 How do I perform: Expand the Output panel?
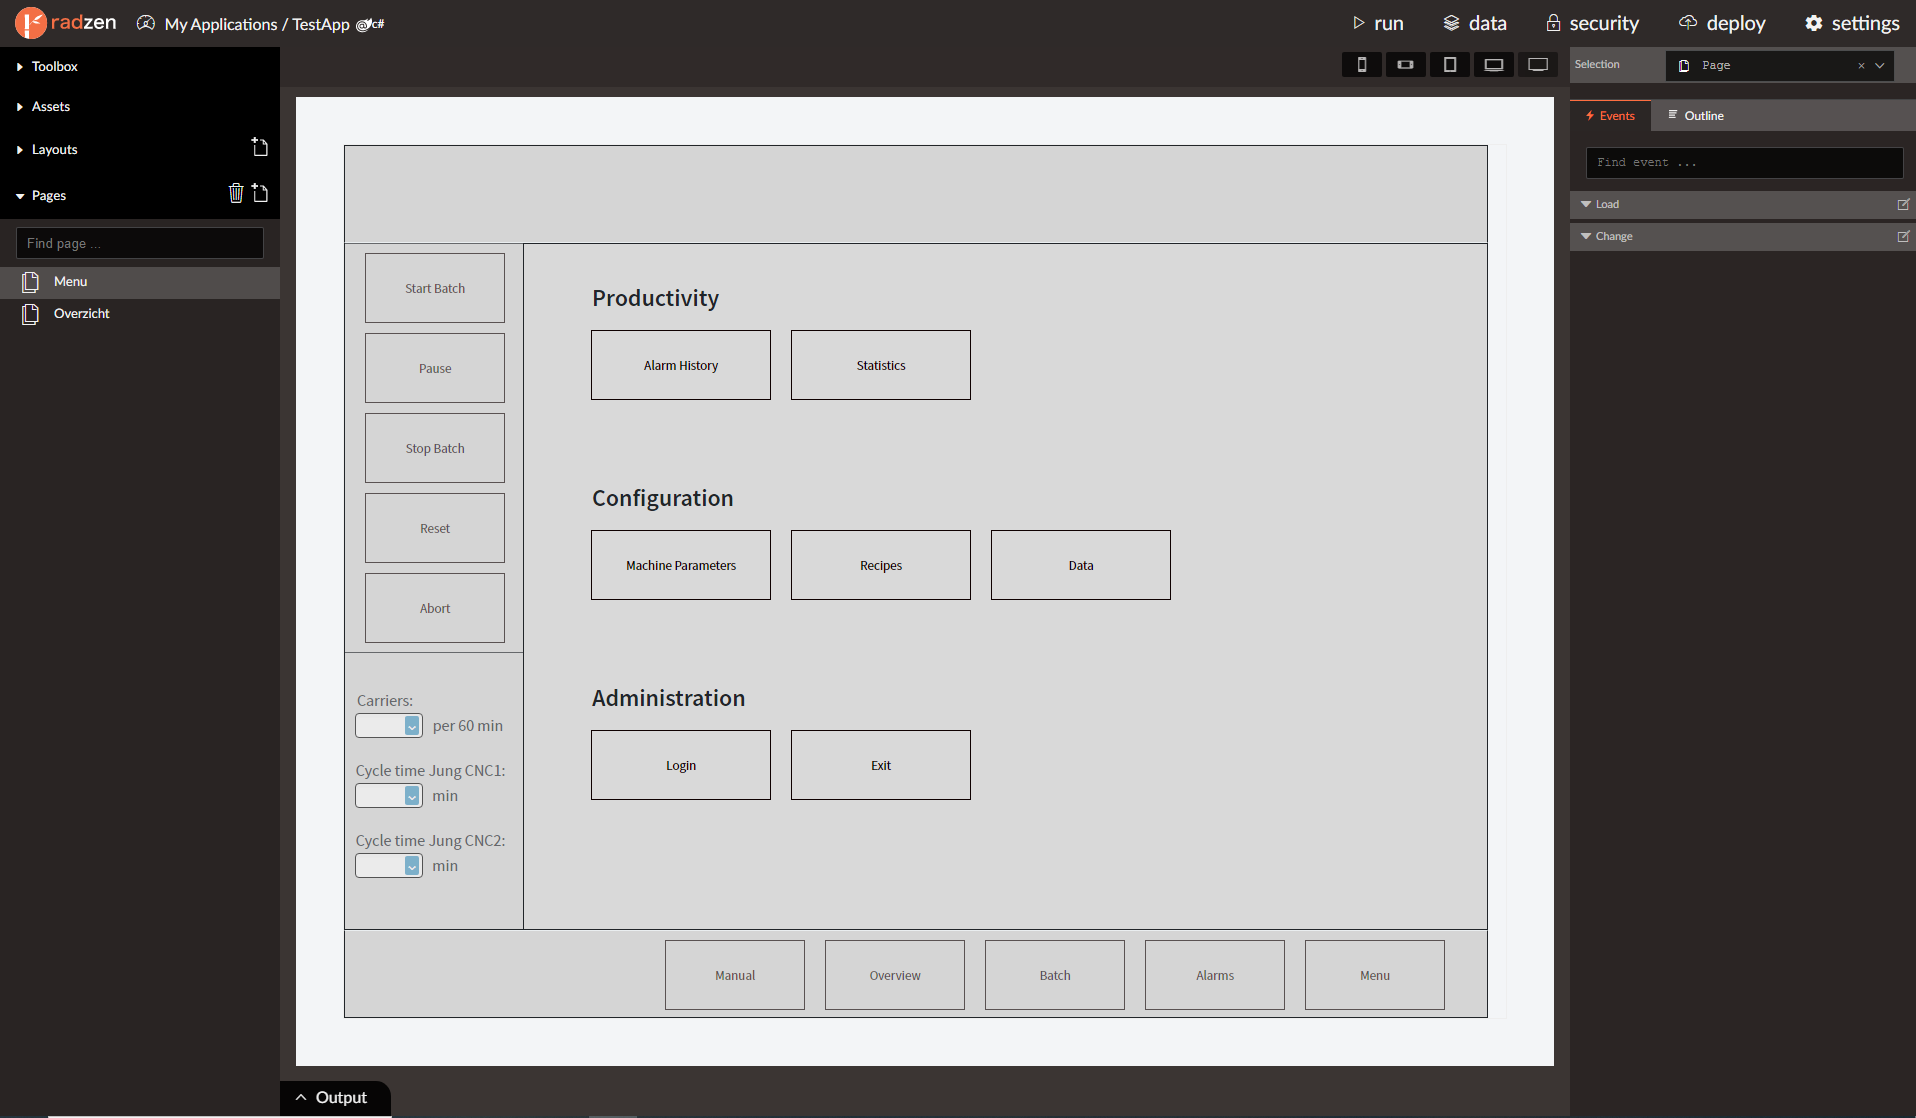coord(334,1097)
